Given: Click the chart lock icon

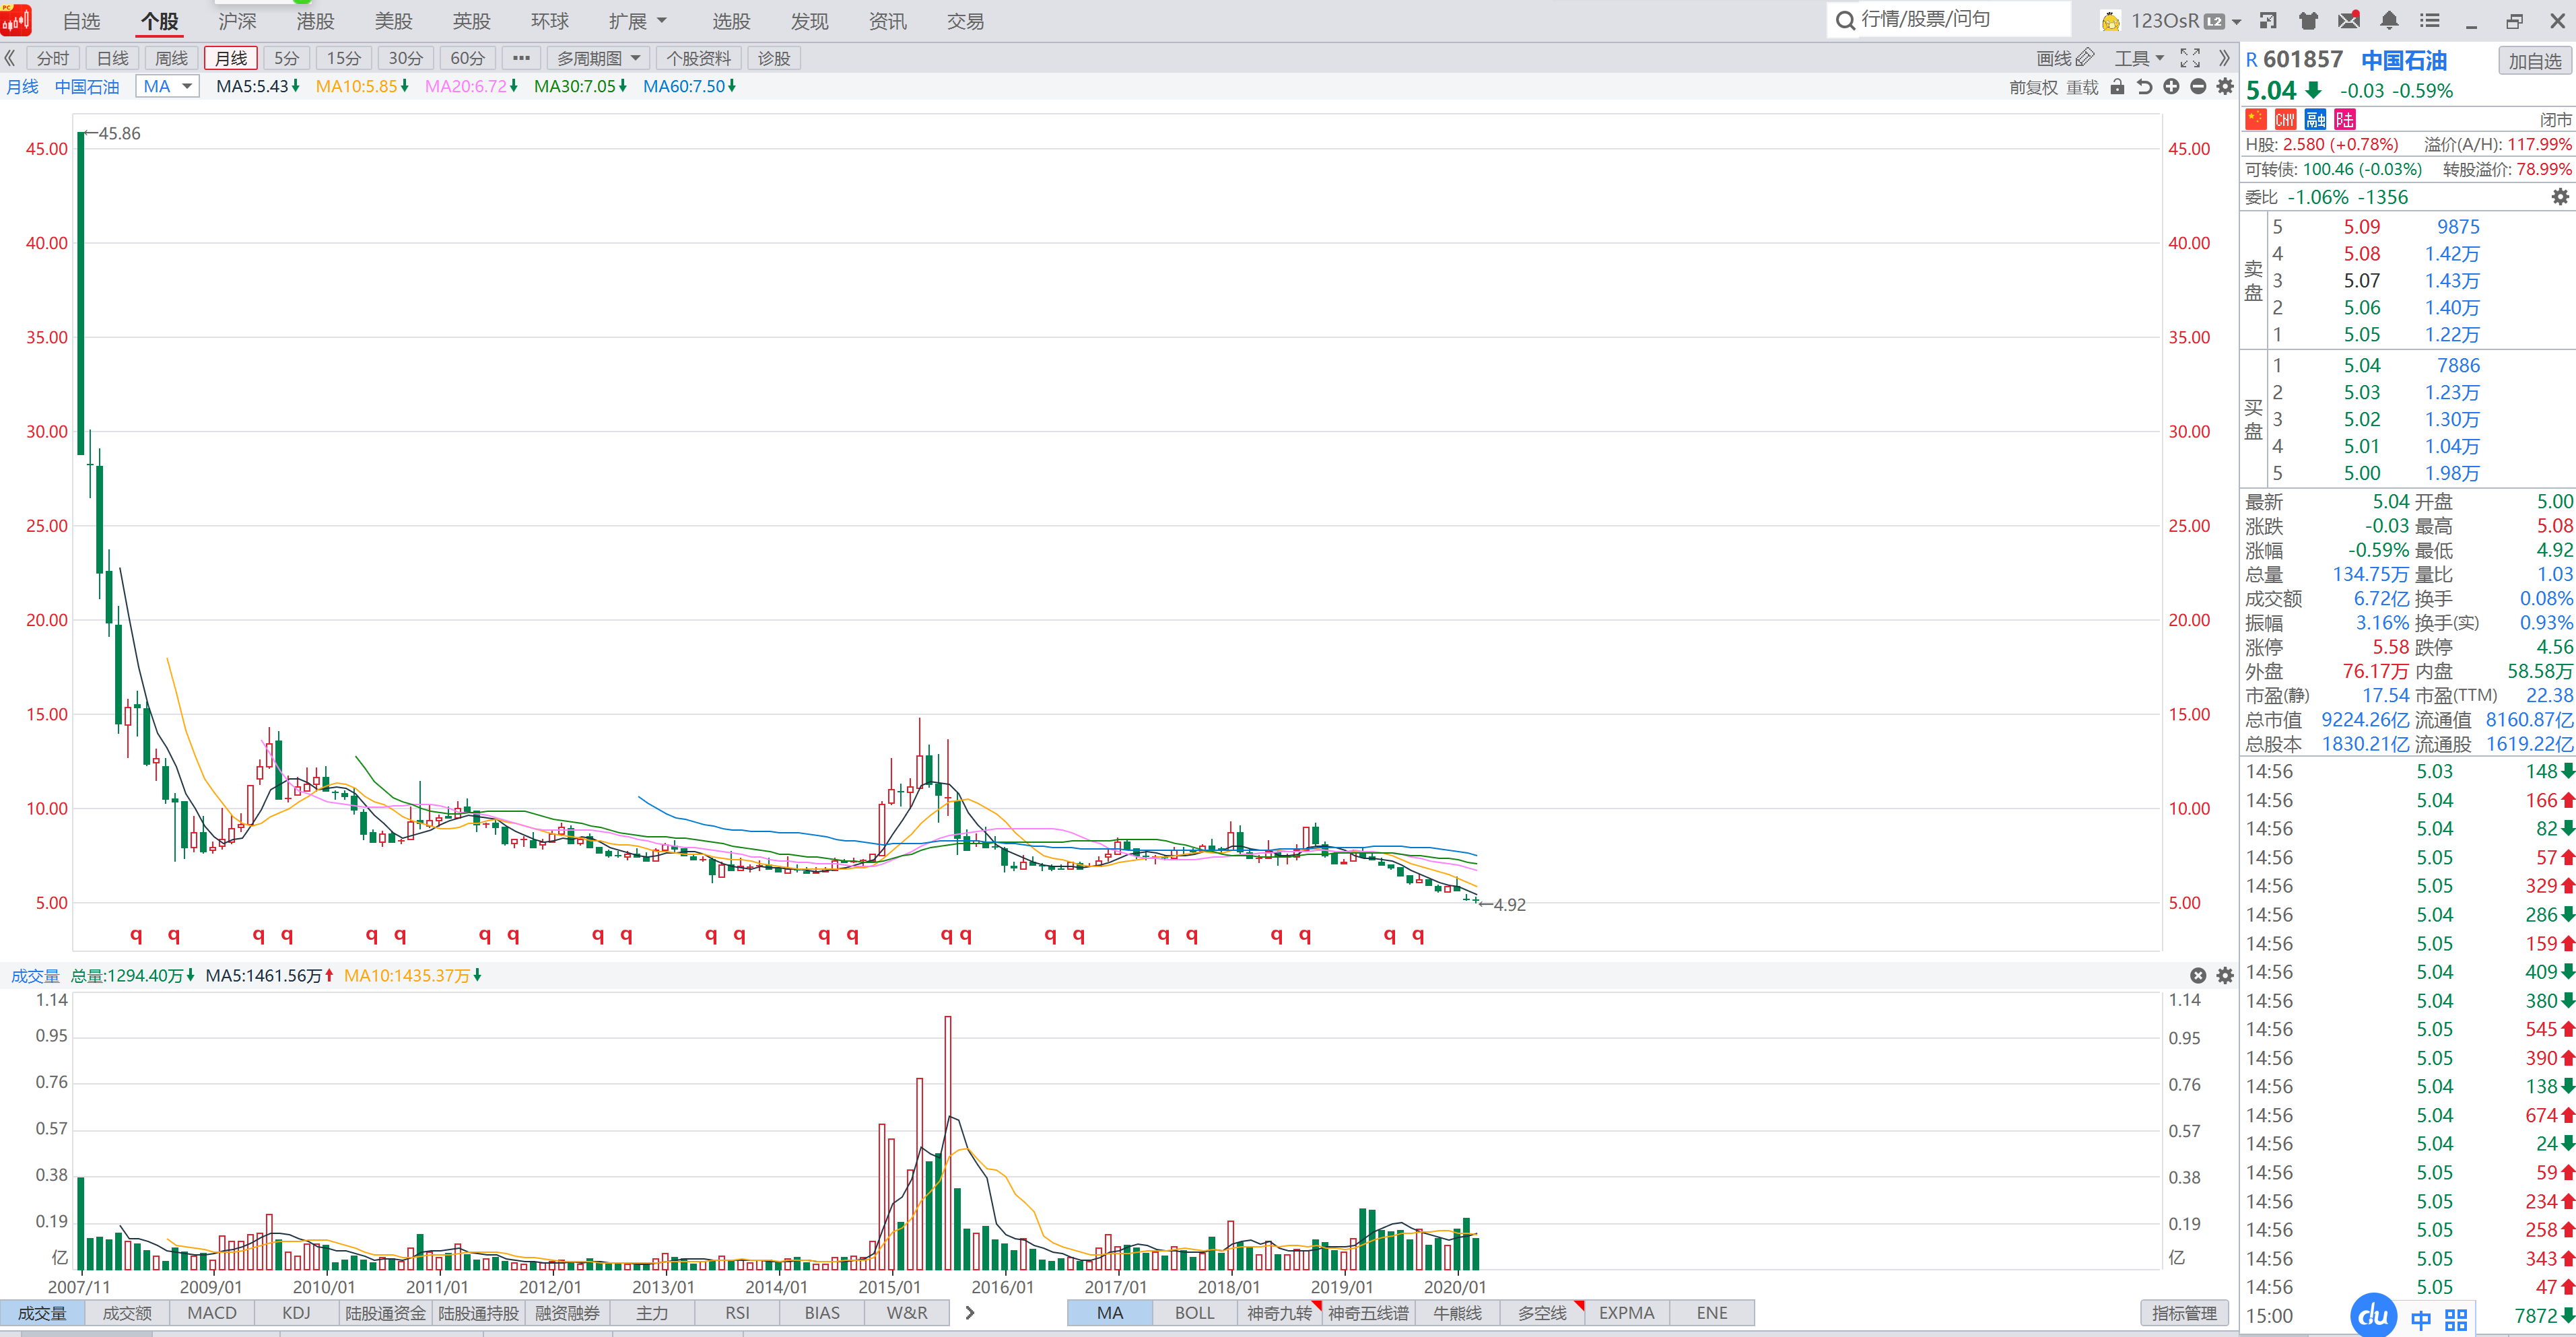Looking at the screenshot, I should pos(2117,87).
